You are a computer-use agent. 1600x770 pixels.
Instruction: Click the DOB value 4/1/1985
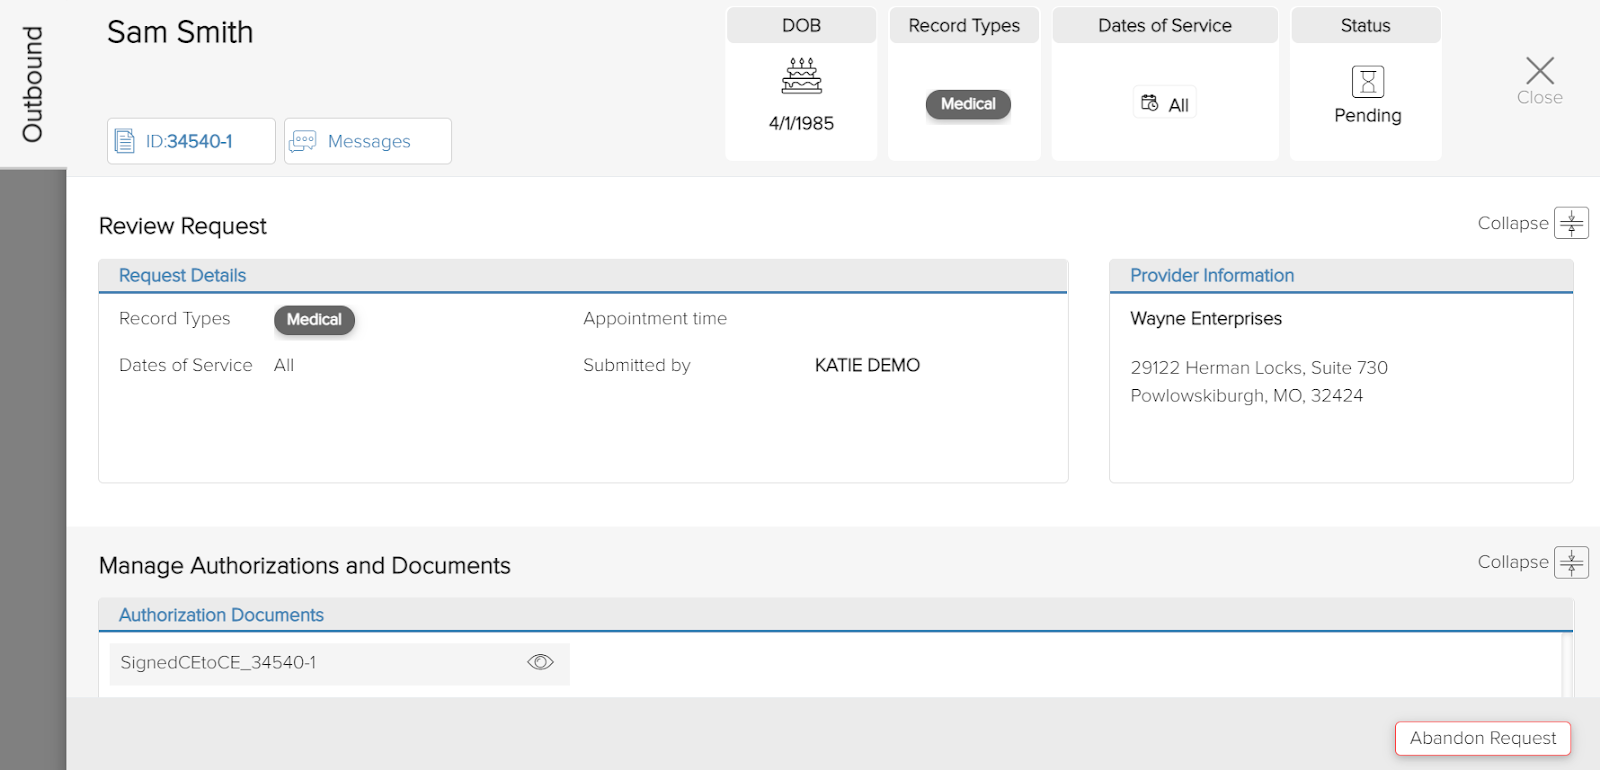click(801, 123)
